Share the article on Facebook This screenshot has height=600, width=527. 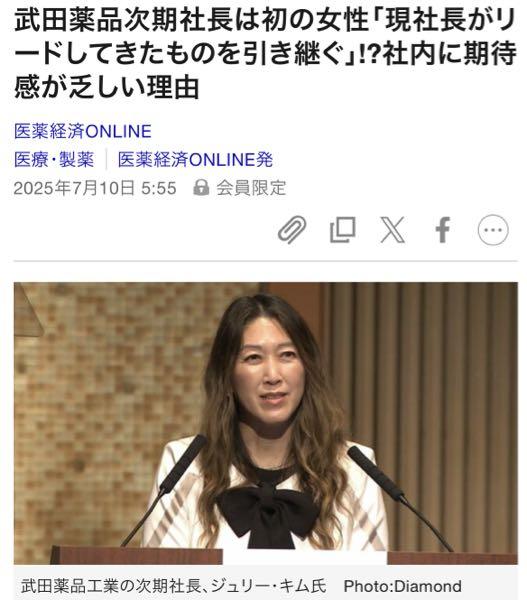(443, 230)
